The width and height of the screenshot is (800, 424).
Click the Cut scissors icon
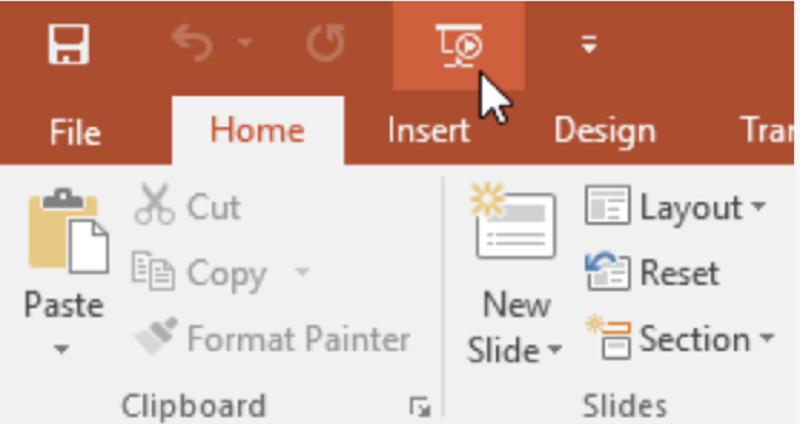155,205
